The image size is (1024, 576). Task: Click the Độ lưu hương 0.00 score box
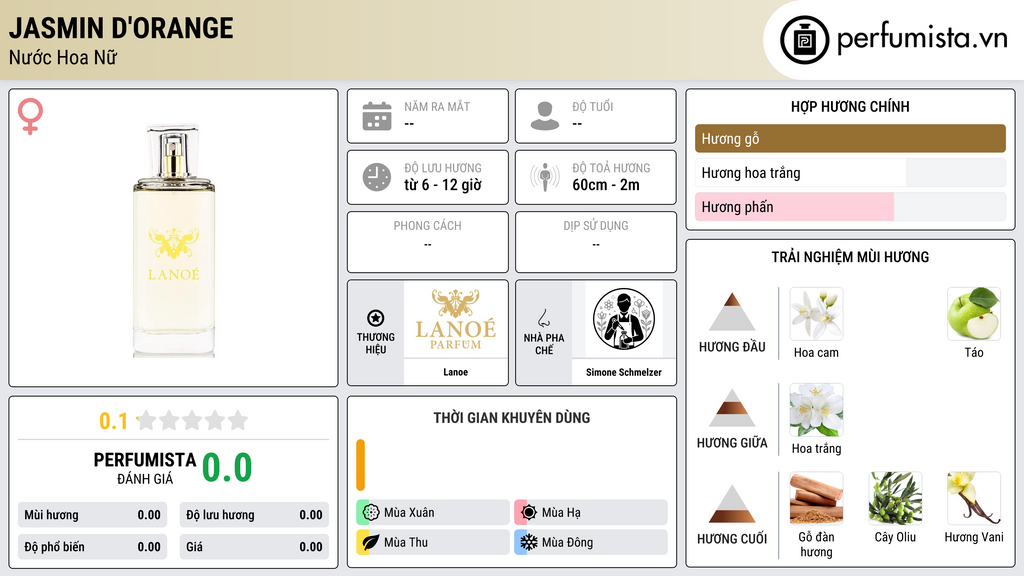[254, 515]
